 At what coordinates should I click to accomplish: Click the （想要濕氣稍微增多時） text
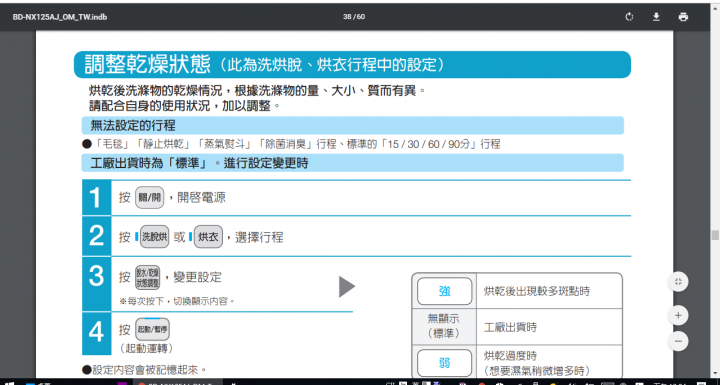pyautogui.click(x=536, y=370)
